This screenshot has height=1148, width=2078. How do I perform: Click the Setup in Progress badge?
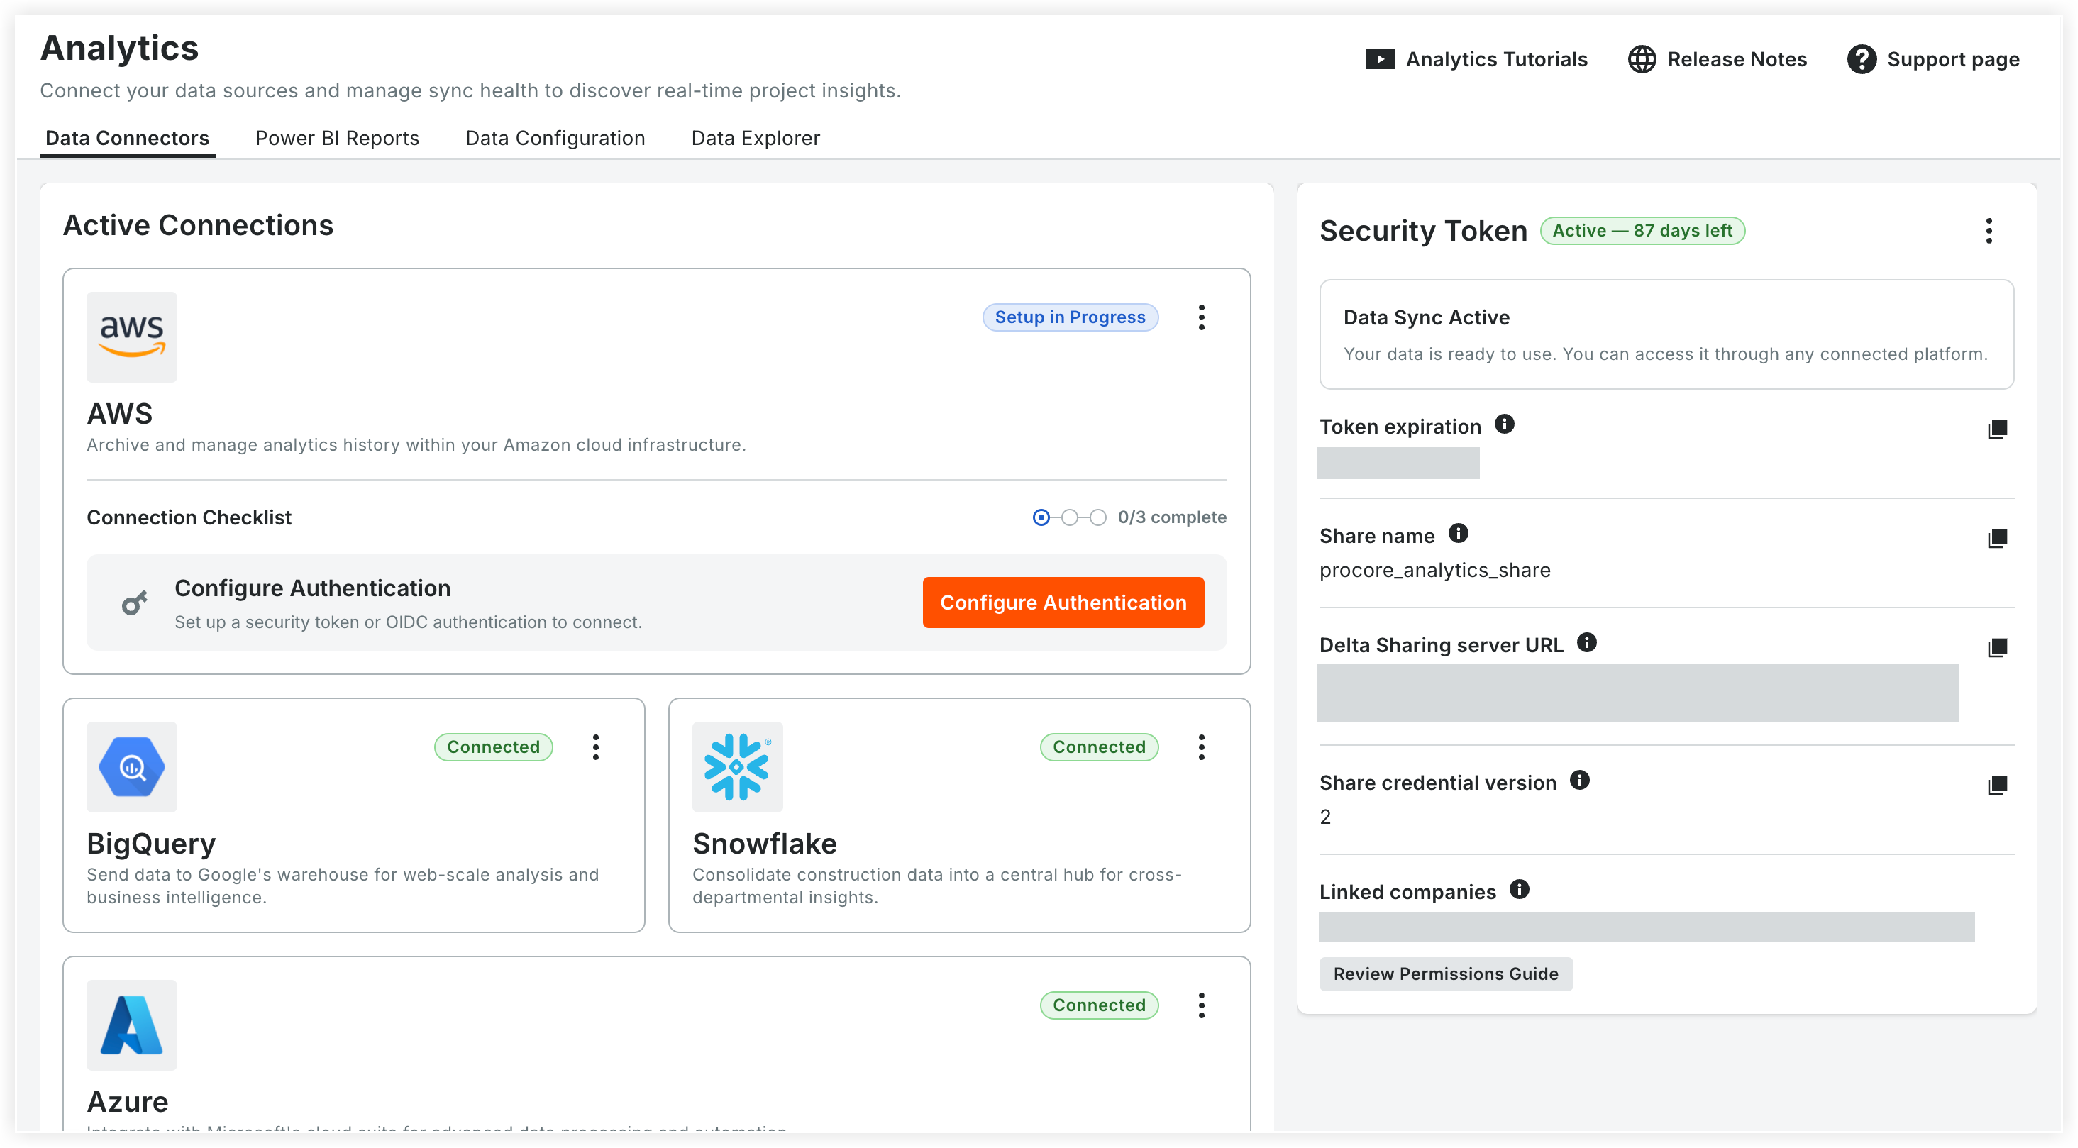pyautogui.click(x=1071, y=317)
